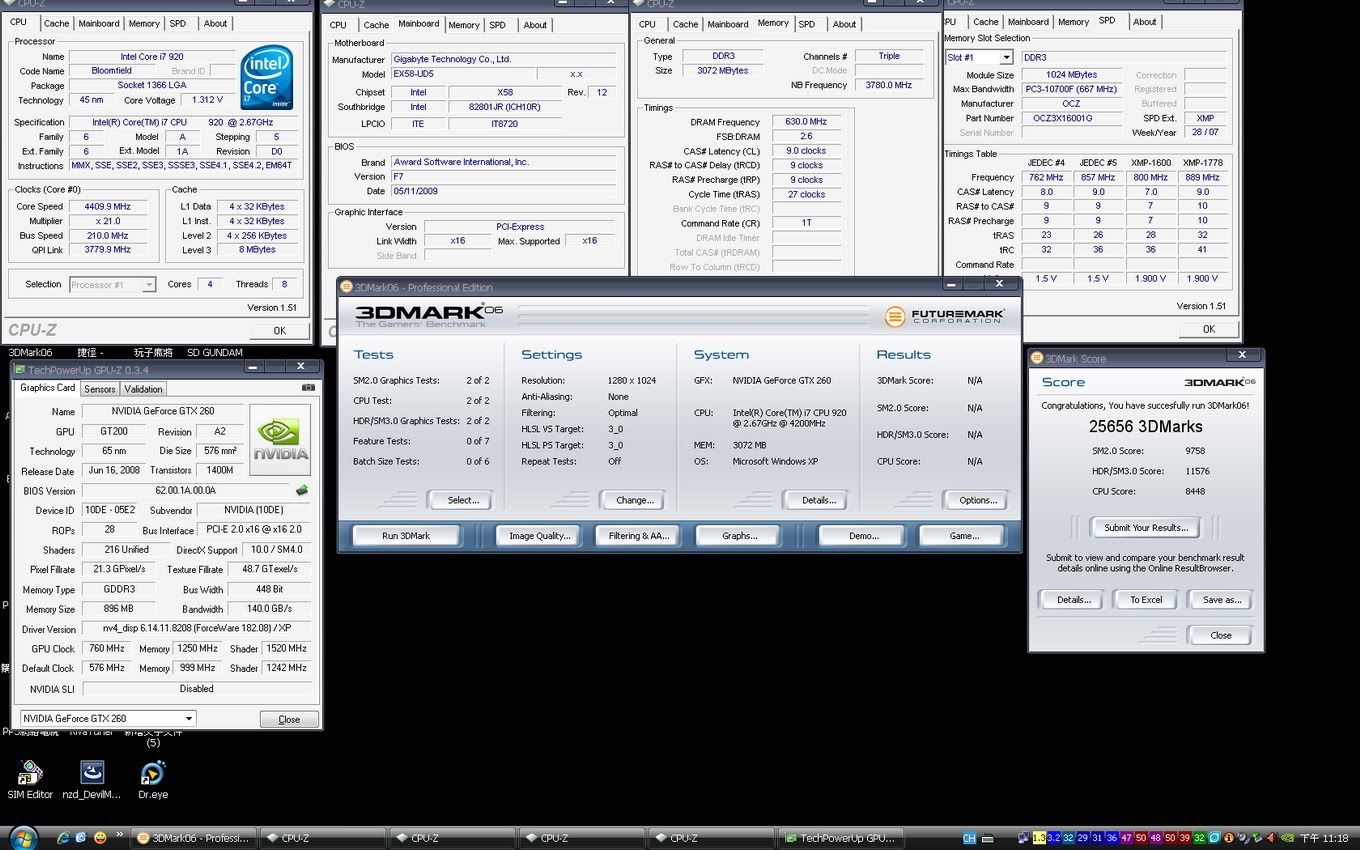
Task: Switch to Validation tab in GPU-Z
Action: pyautogui.click(x=143, y=389)
